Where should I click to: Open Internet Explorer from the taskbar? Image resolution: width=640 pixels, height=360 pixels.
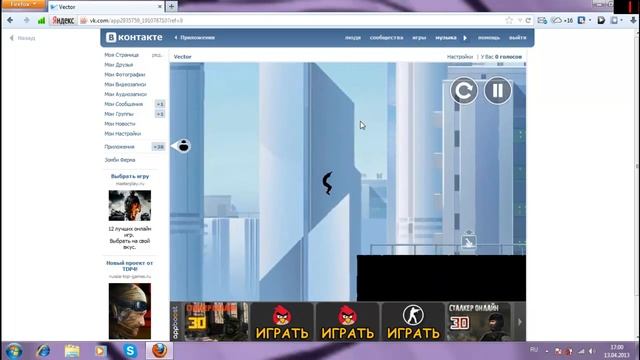(43, 351)
